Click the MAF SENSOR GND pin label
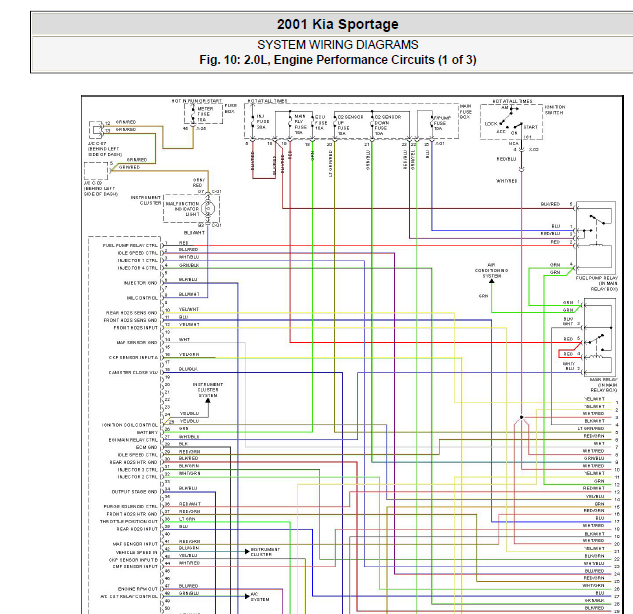Viewport: 633px width, 614px height. (136, 343)
